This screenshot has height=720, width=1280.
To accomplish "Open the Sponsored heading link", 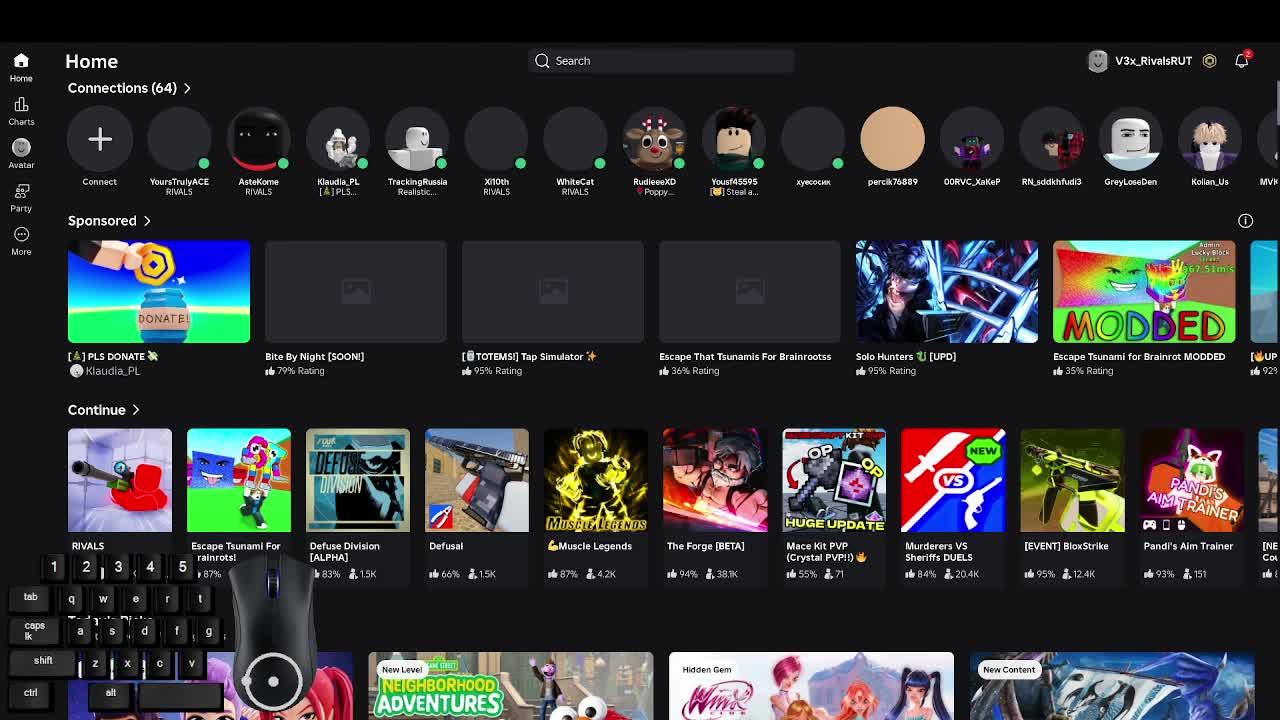I will [x=102, y=221].
